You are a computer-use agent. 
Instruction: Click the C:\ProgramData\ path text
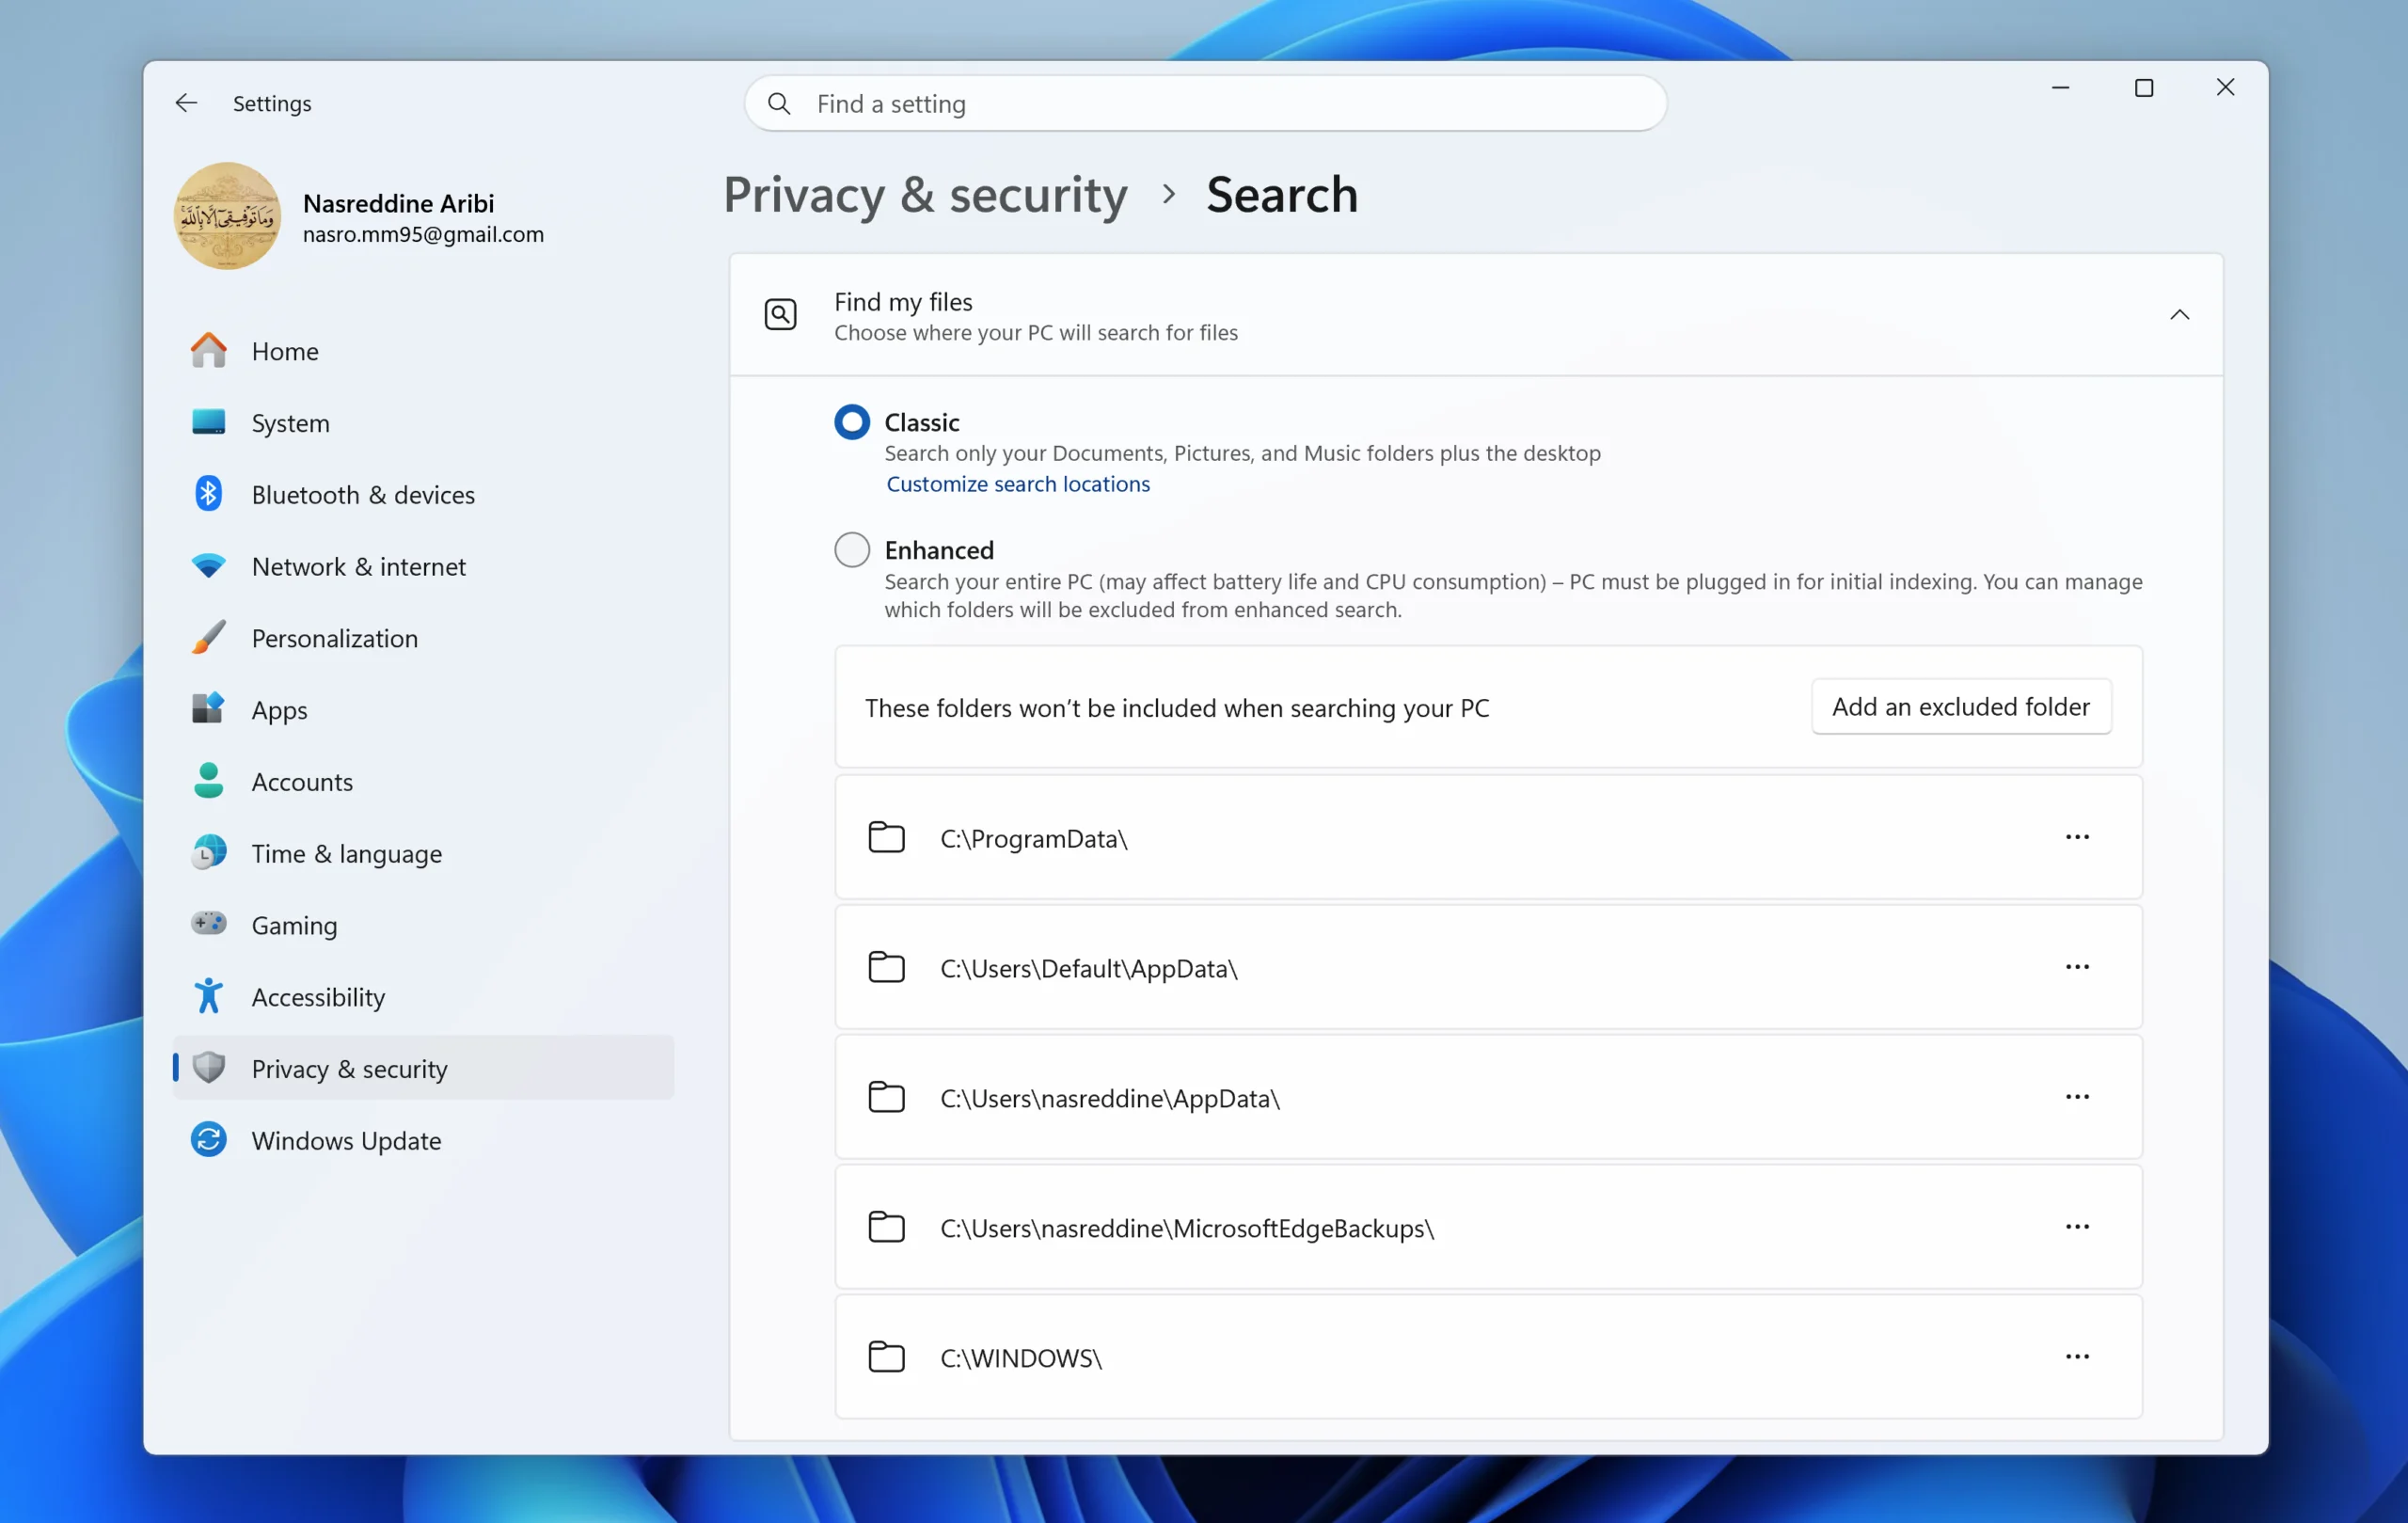pos(1033,839)
